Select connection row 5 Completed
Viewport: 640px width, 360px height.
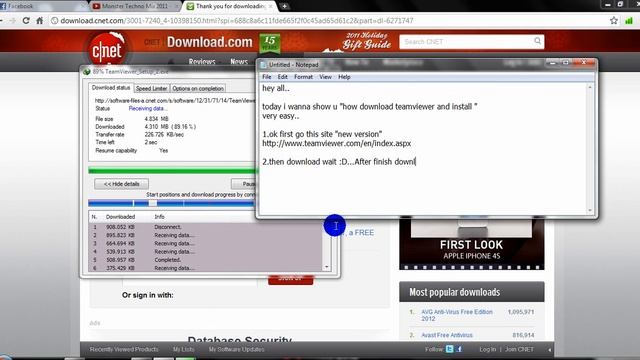pyautogui.click(x=205, y=260)
